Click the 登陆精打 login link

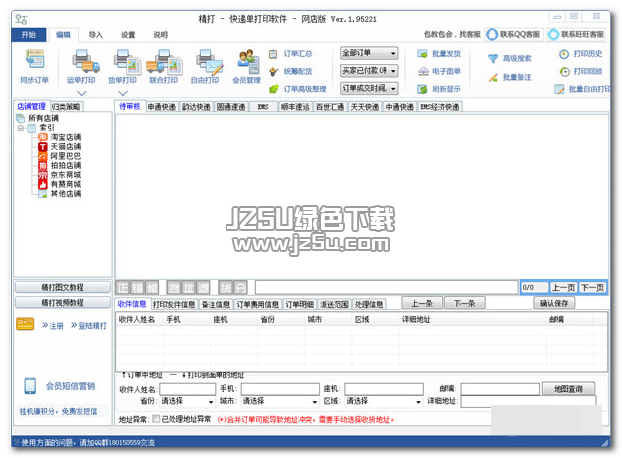[x=89, y=326]
